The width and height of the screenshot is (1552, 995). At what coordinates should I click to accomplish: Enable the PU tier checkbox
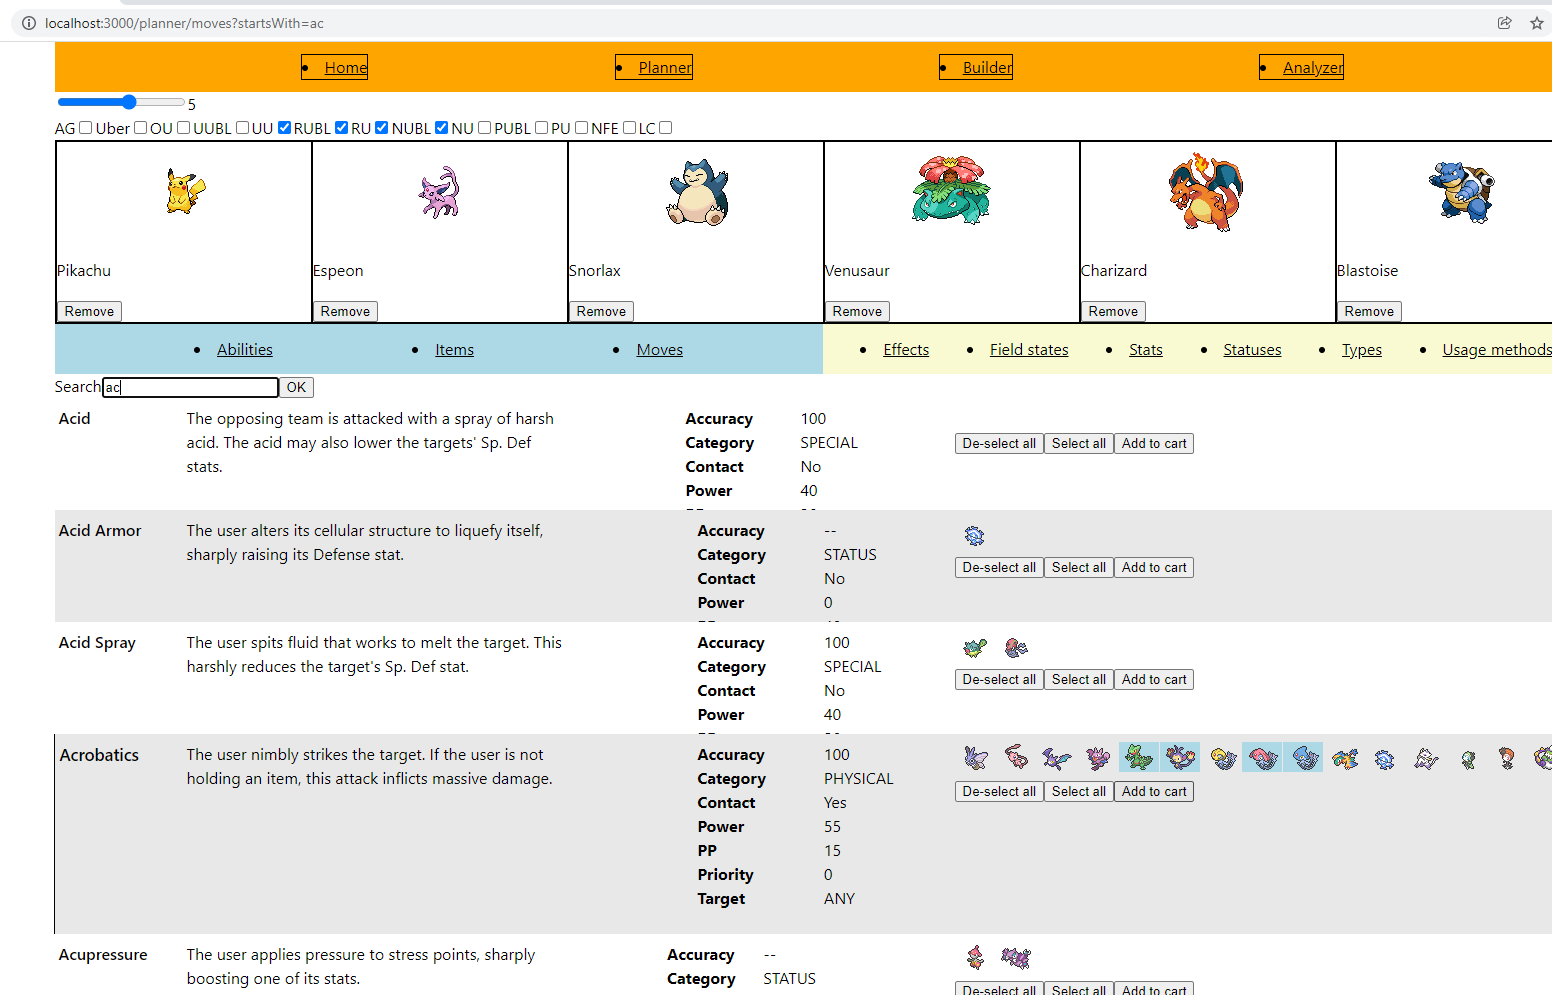582,127
